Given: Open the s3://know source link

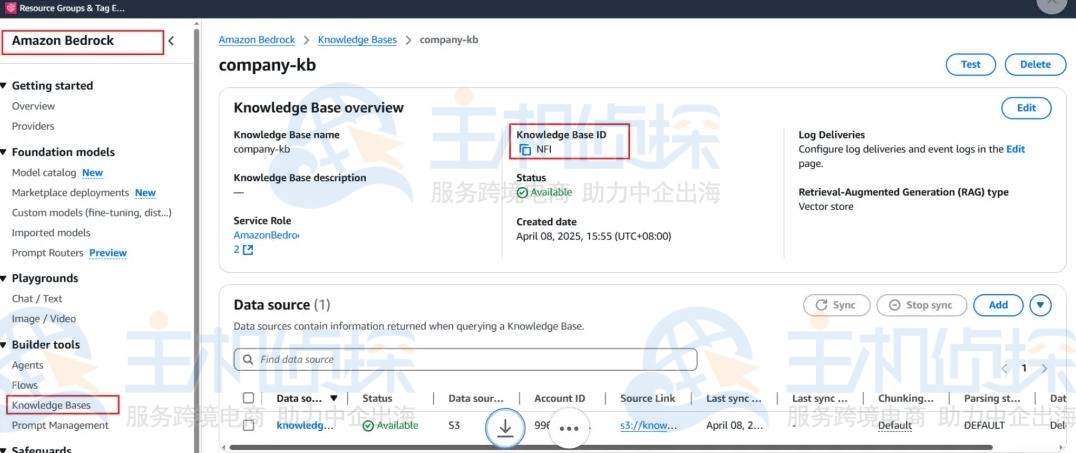Looking at the screenshot, I should point(648,426).
